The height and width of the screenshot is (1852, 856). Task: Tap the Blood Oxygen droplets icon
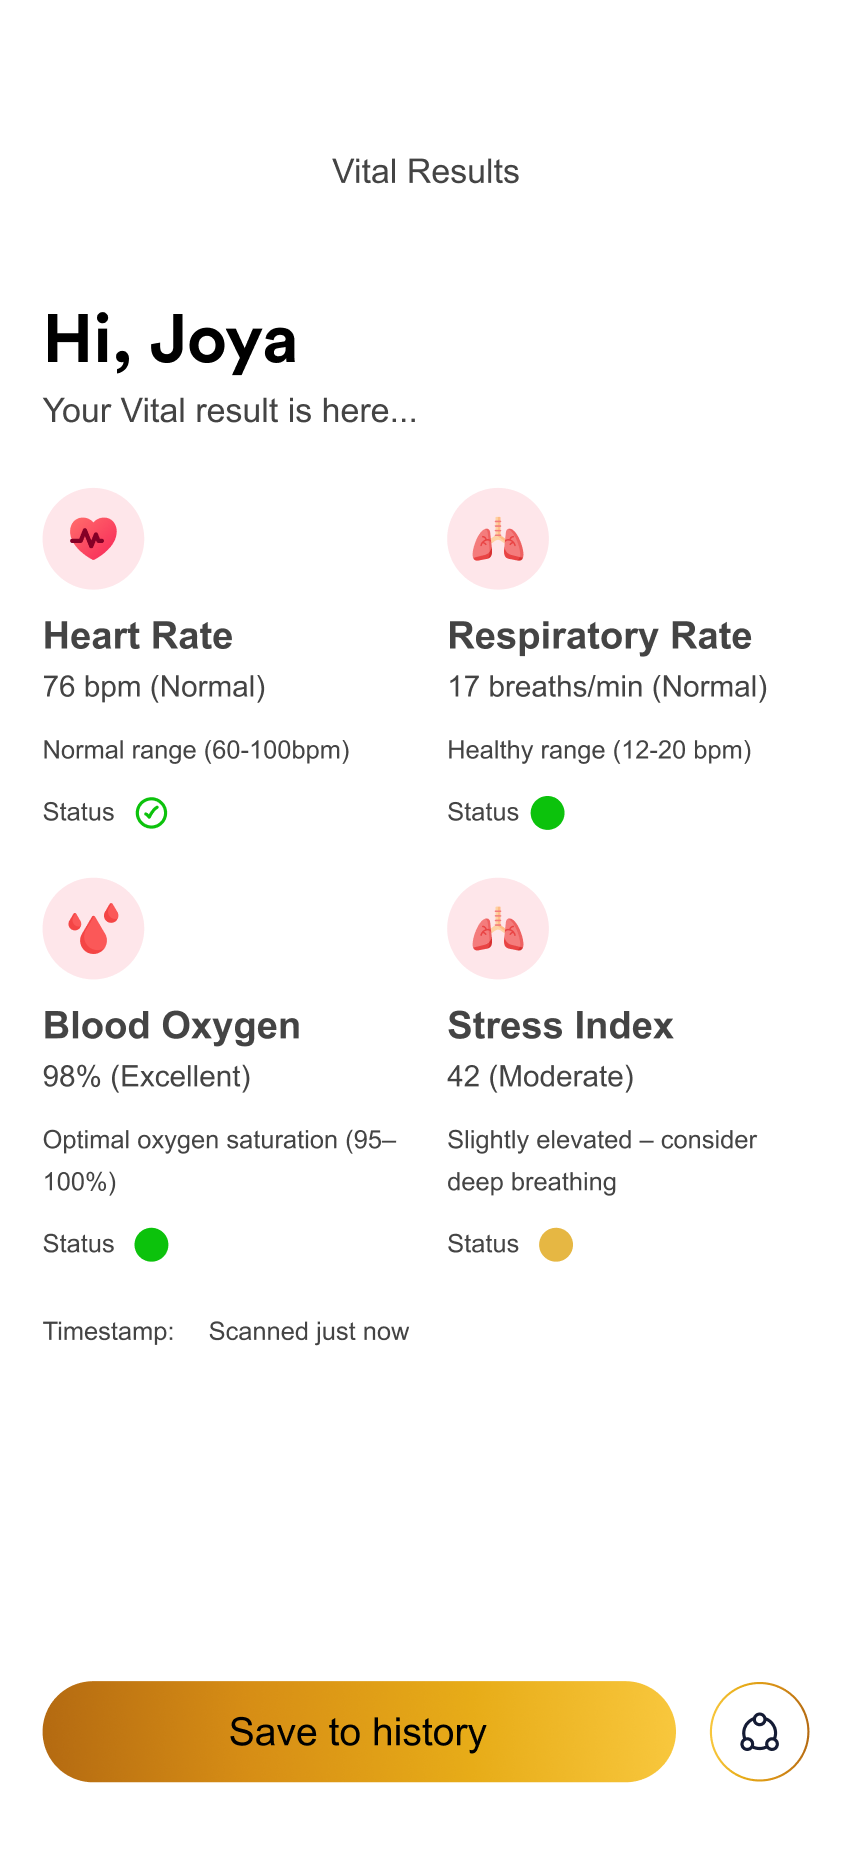pos(93,929)
